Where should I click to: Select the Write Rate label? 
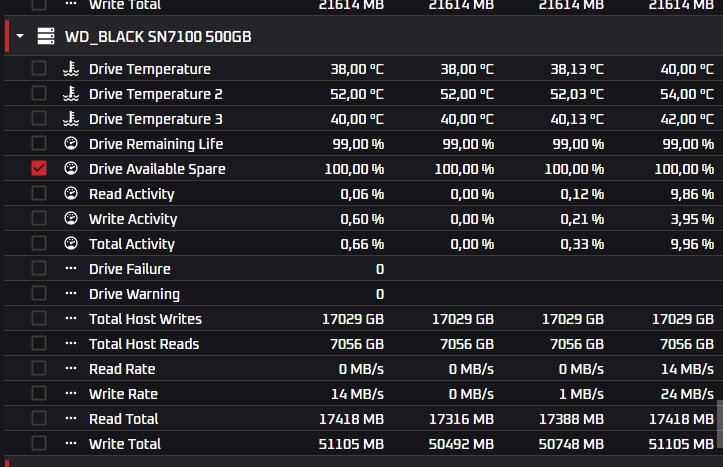[124, 394]
